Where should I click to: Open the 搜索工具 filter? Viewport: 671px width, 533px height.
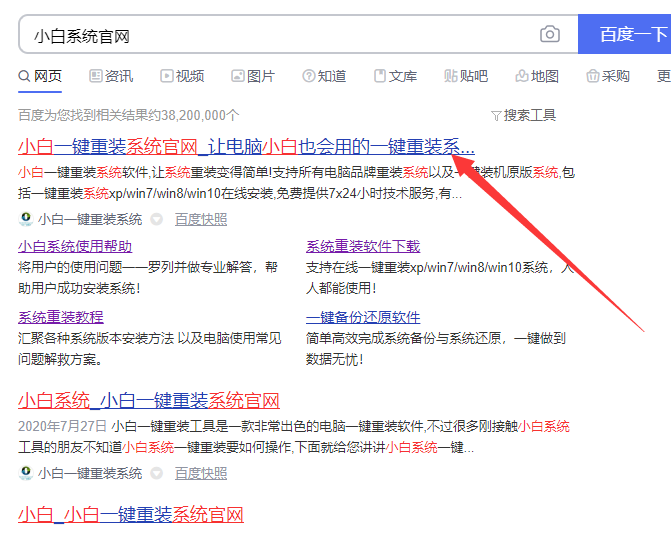[x=523, y=115]
